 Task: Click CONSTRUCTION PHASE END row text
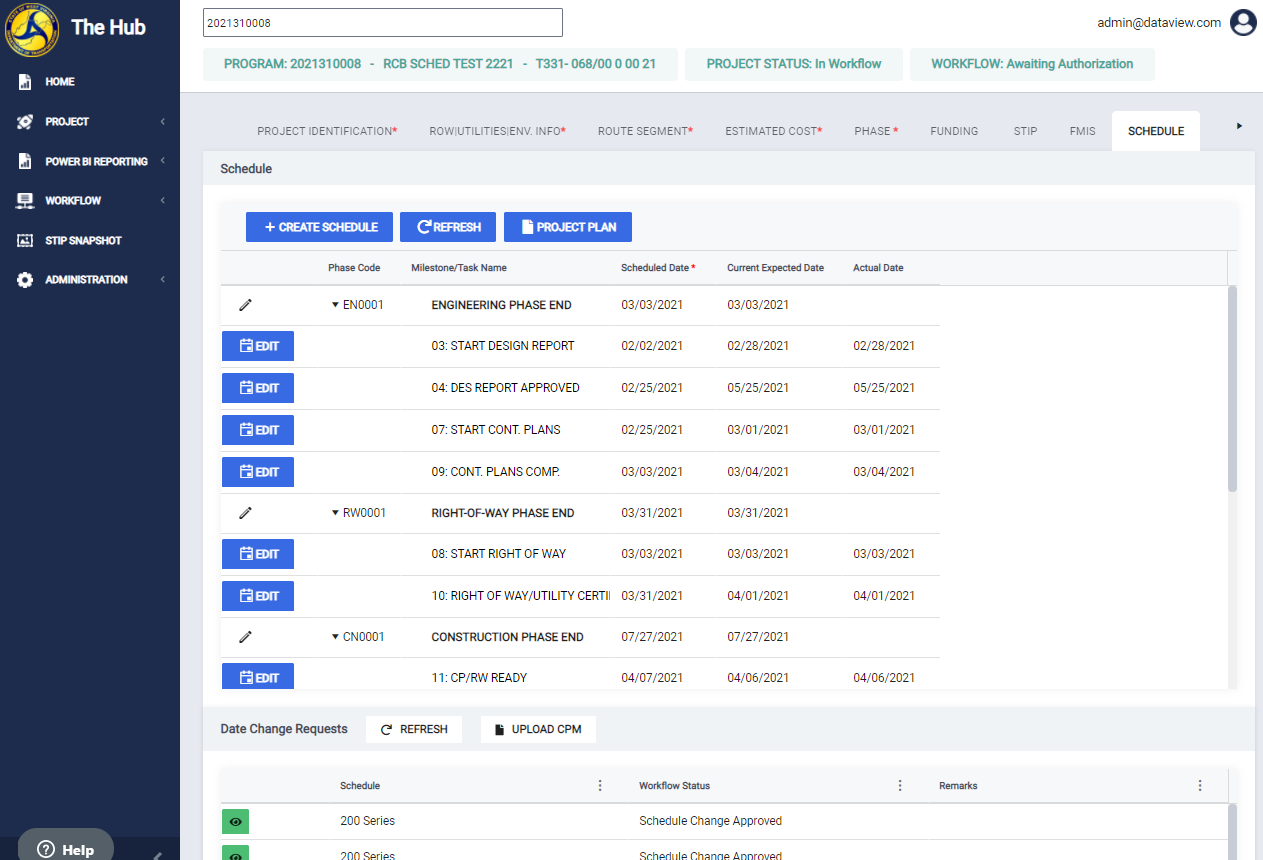507,637
